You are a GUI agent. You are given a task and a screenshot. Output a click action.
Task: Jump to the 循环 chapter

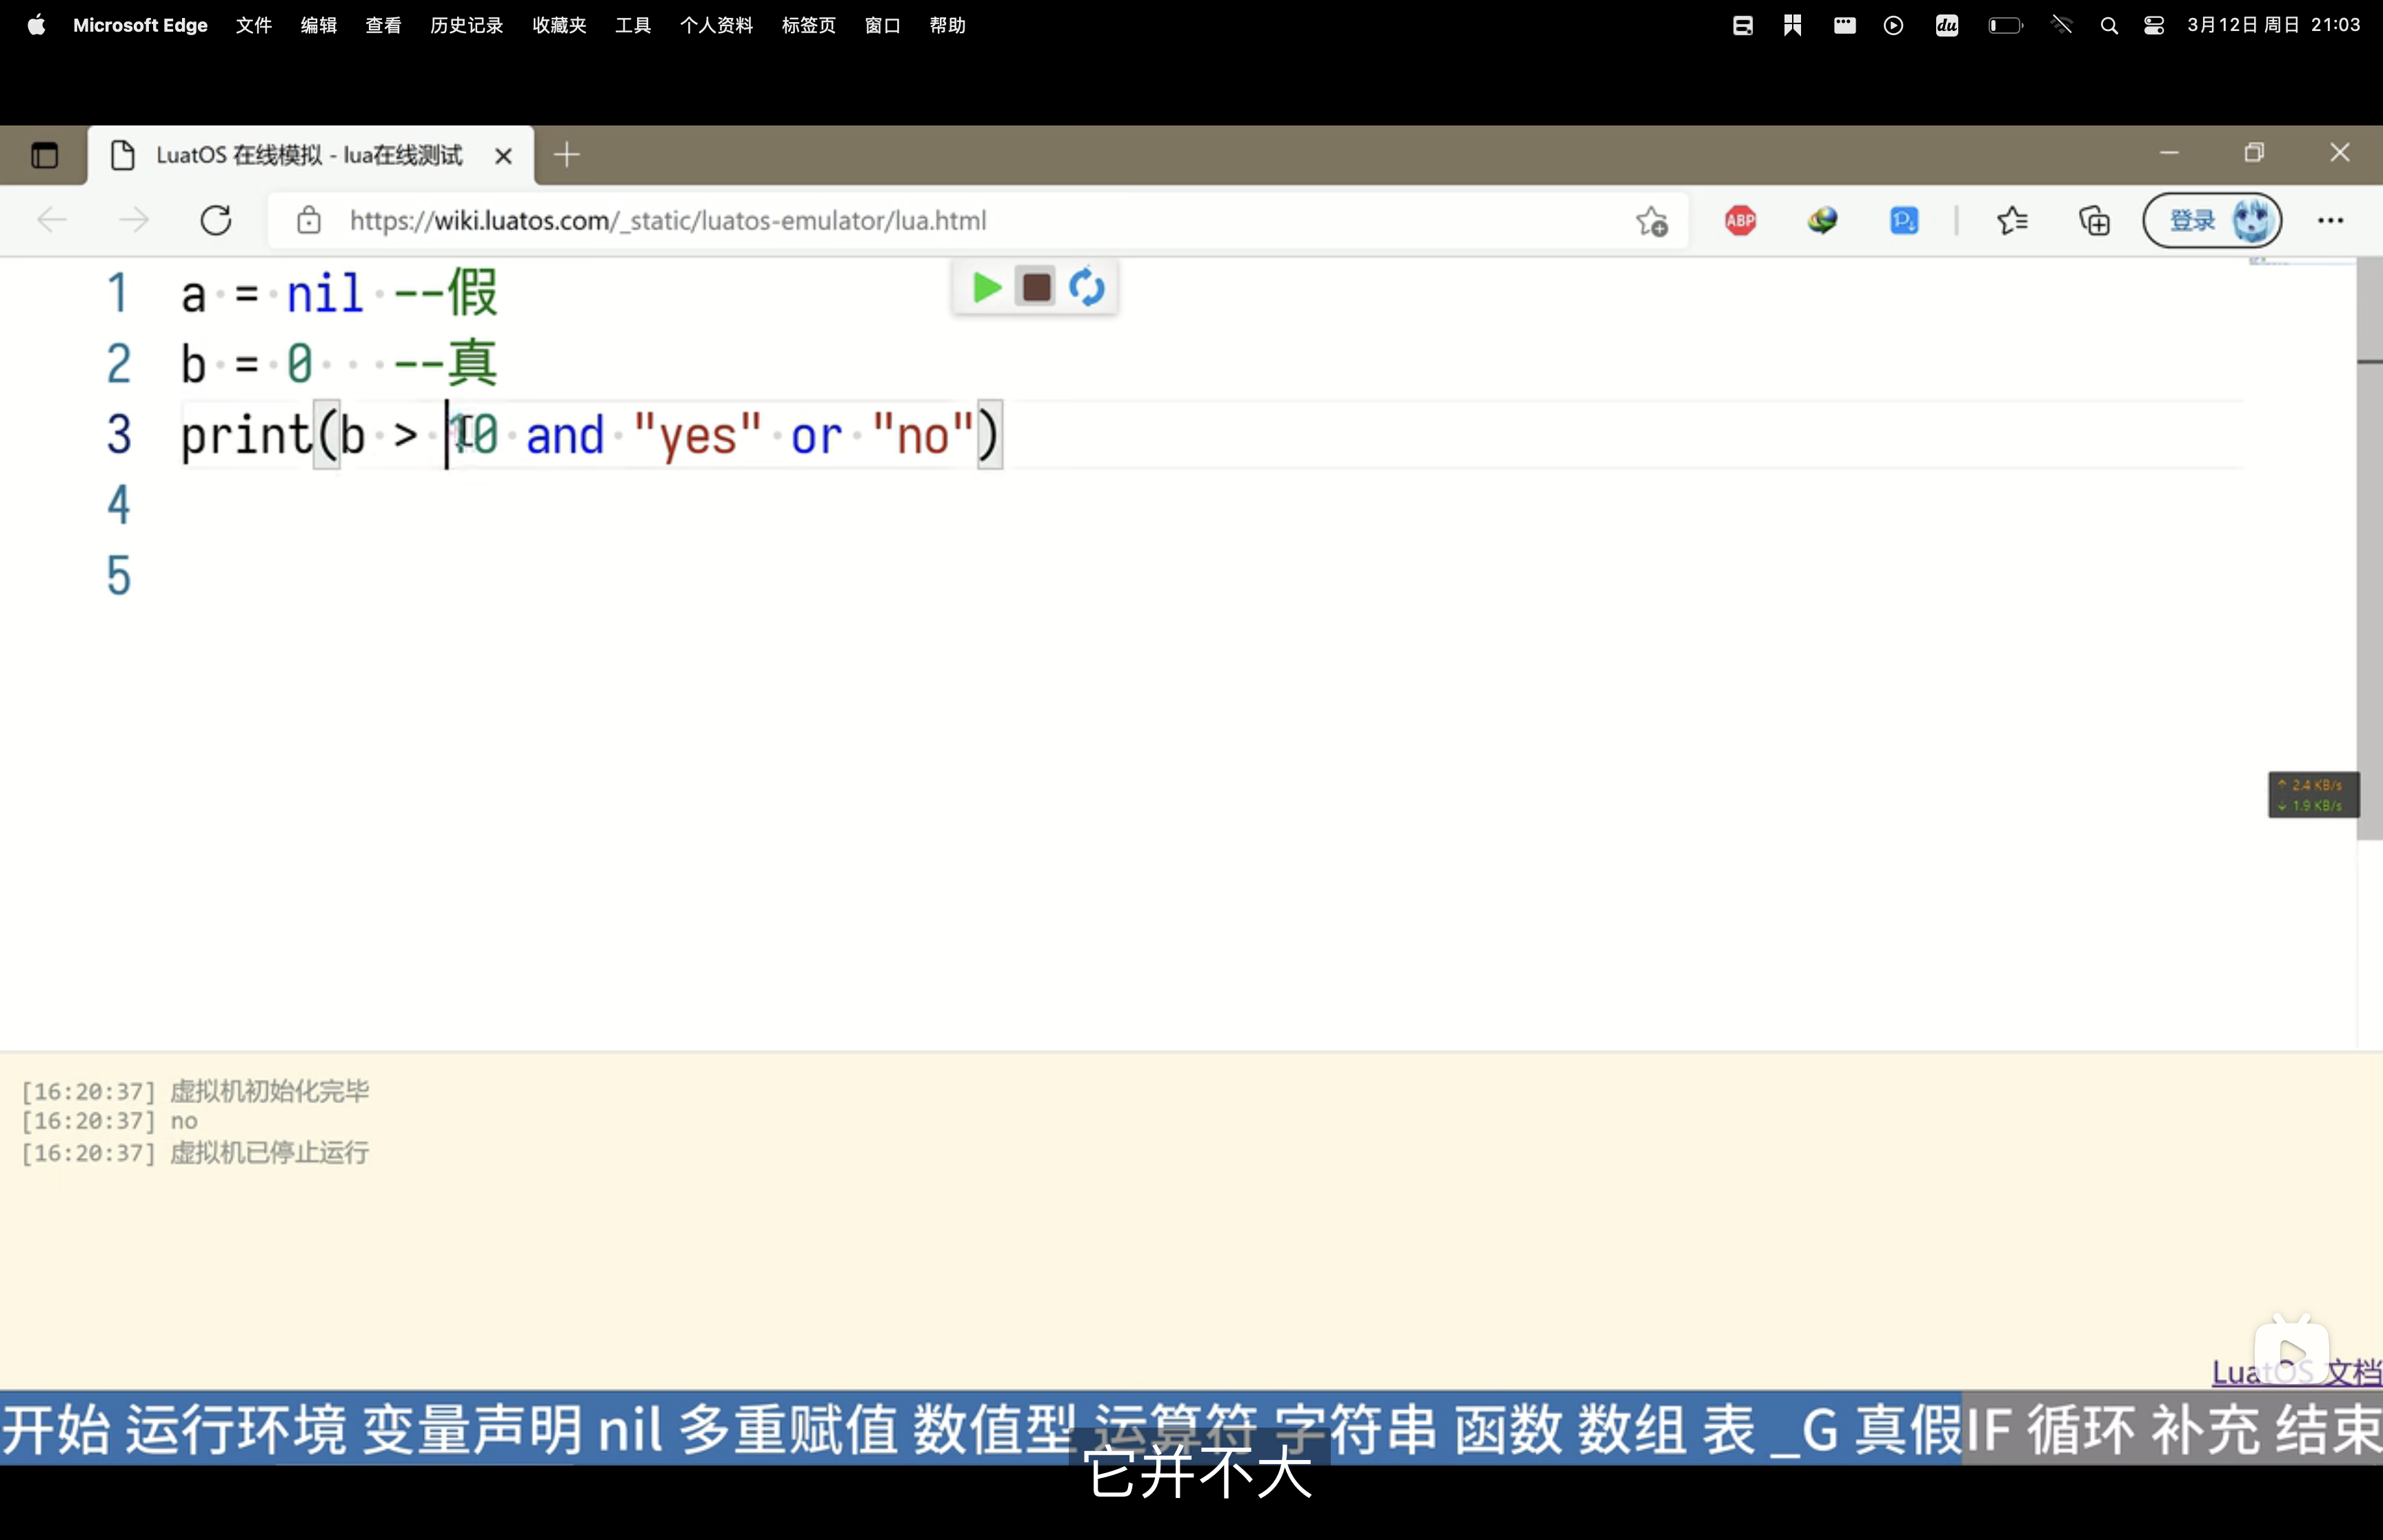[x=2081, y=1428]
